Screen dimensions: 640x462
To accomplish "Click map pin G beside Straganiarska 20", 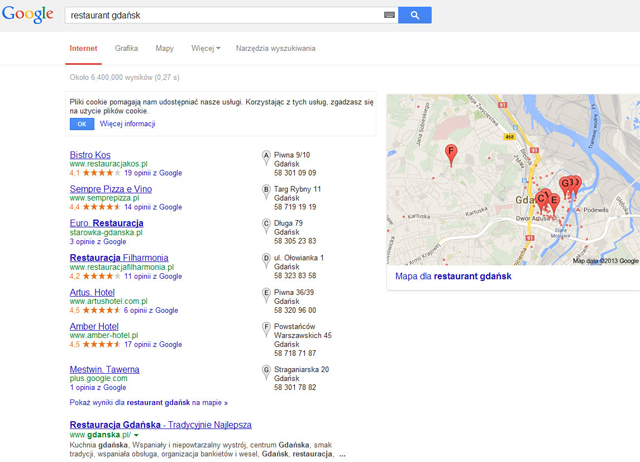I will pyautogui.click(x=266, y=373).
